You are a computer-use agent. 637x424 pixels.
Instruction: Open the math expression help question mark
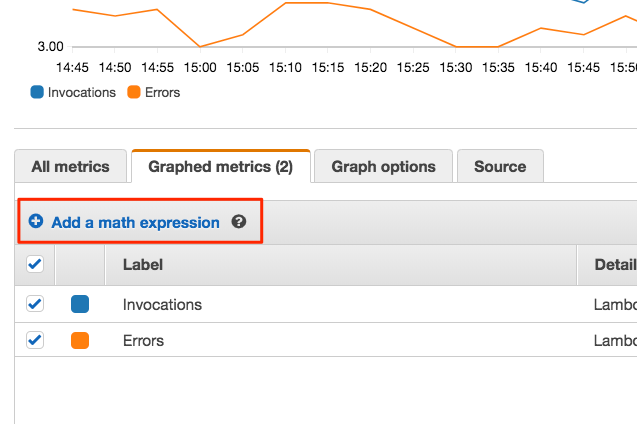(x=239, y=222)
